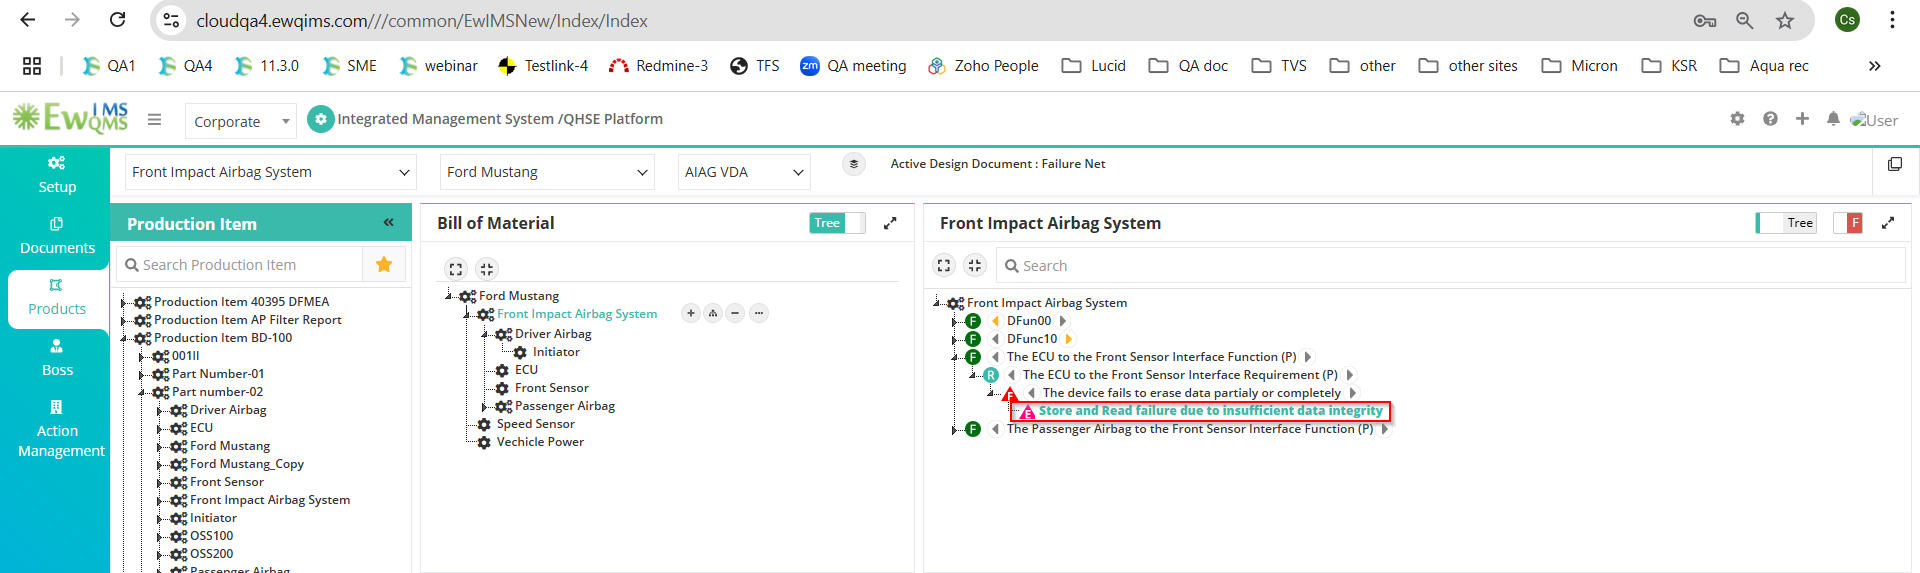This screenshot has height=573, width=1920.
Task: Collapse all nodes in Bill of Material
Action: 486,269
